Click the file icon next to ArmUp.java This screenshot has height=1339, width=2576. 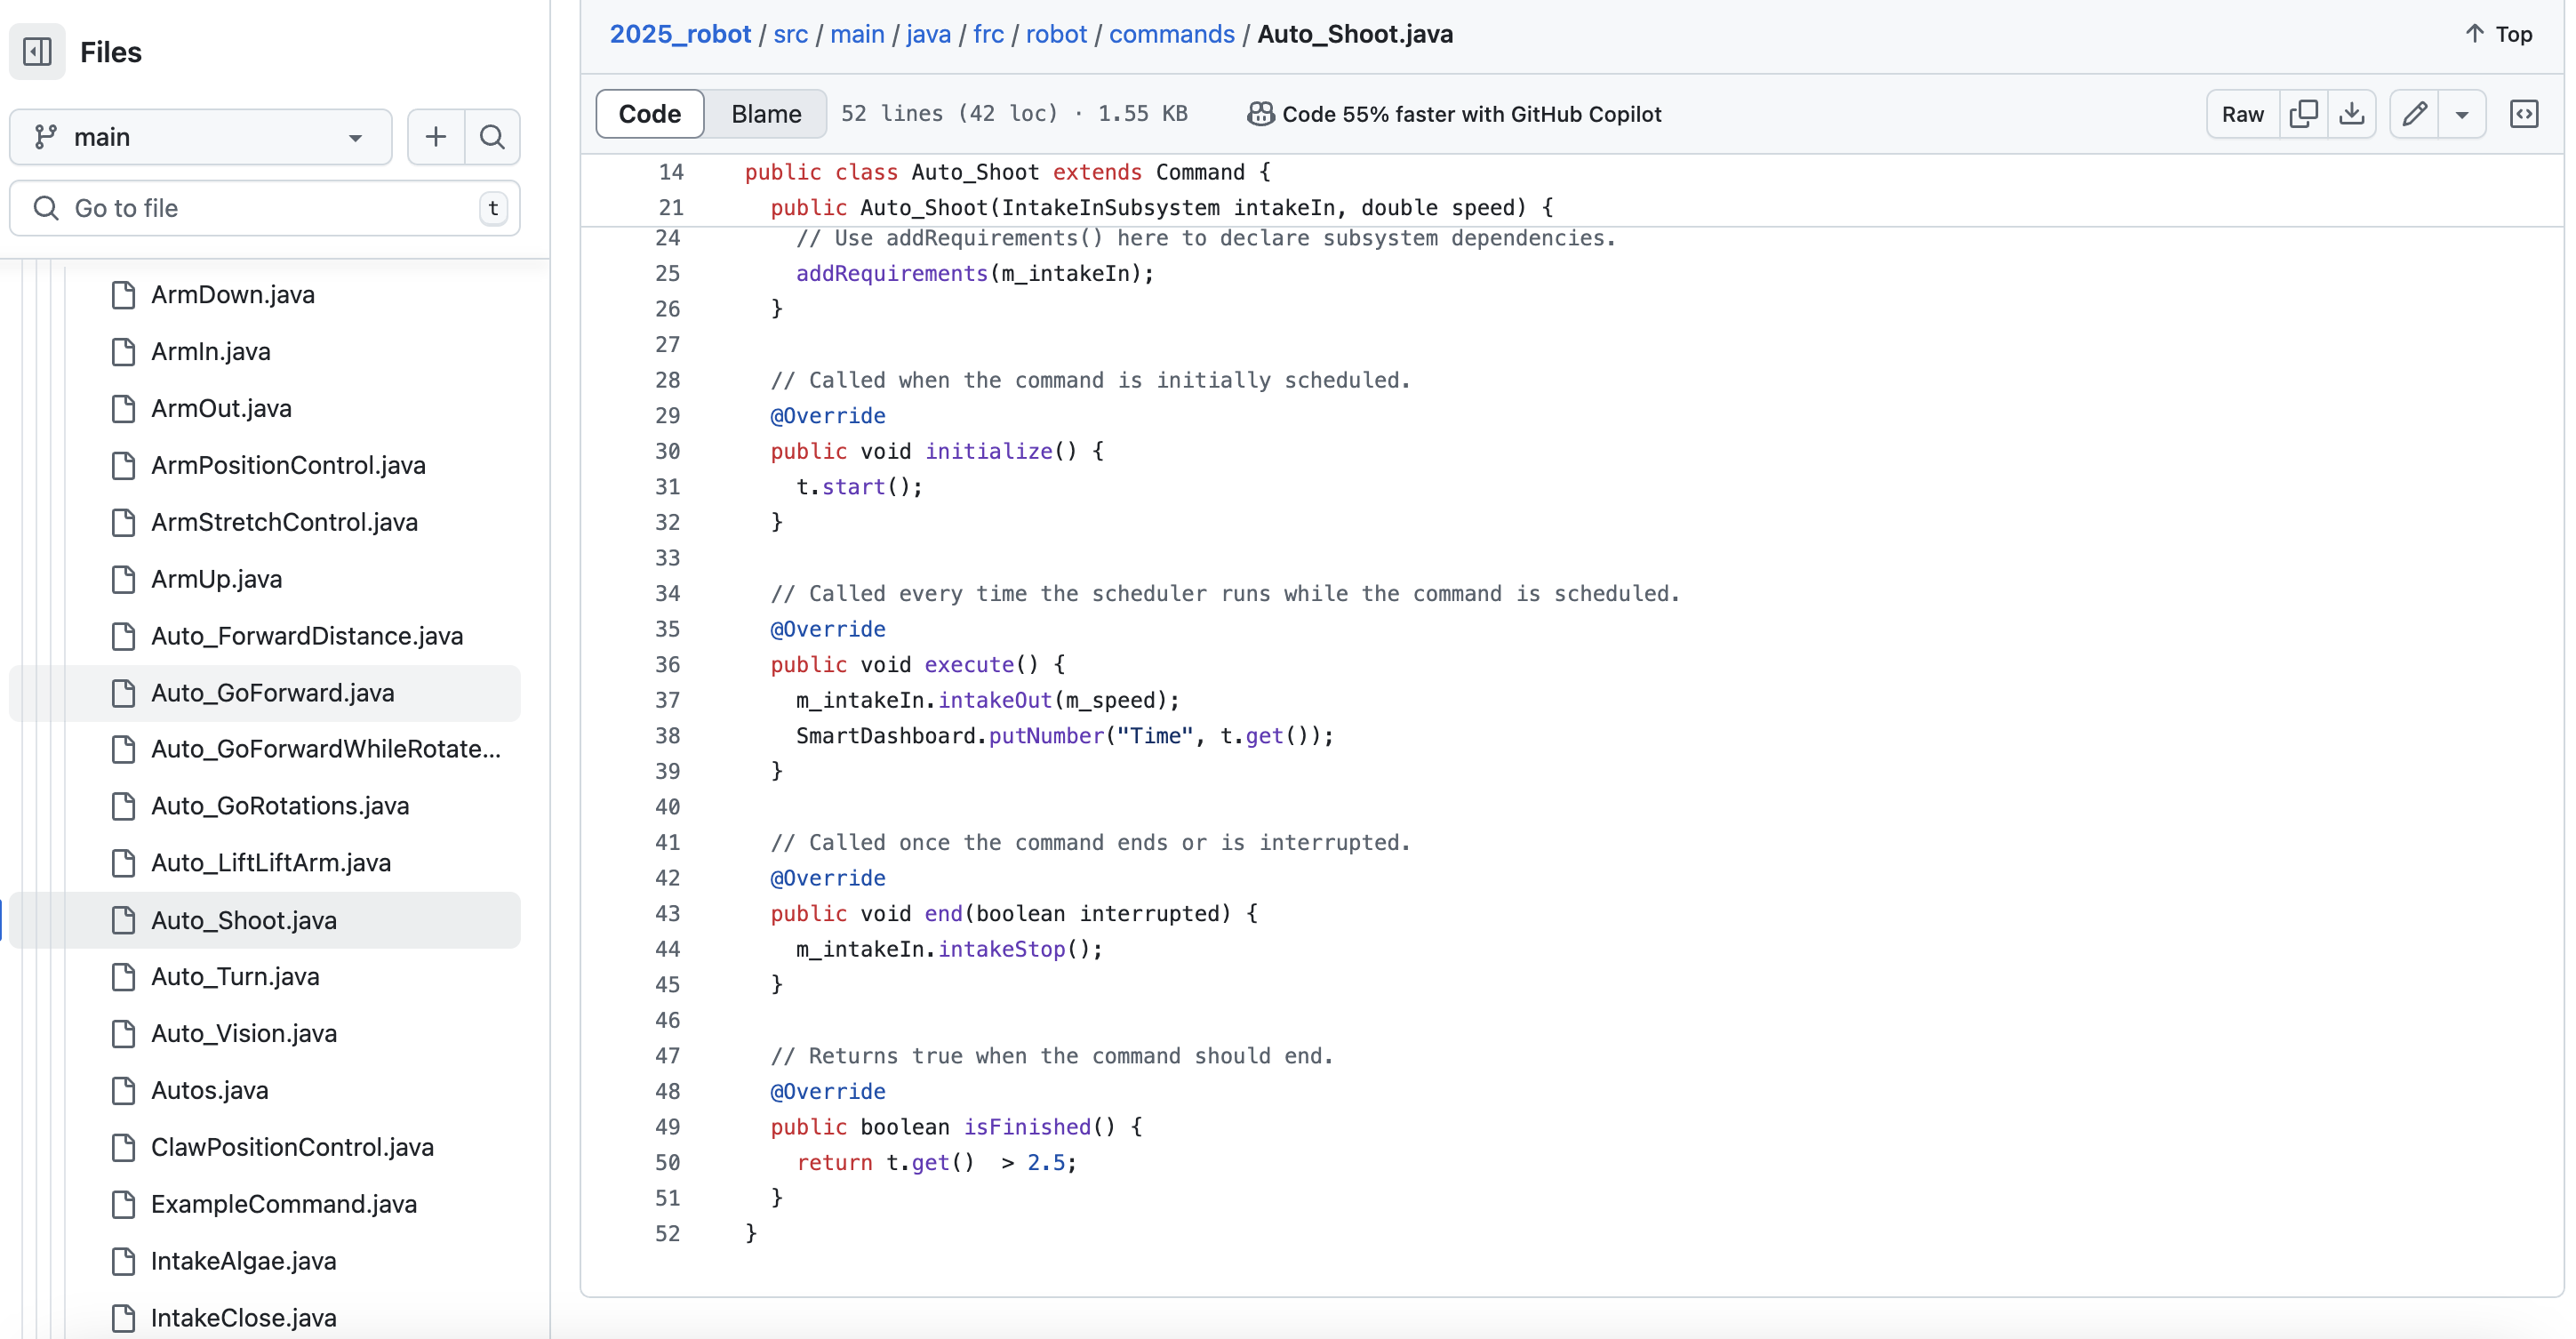point(123,579)
